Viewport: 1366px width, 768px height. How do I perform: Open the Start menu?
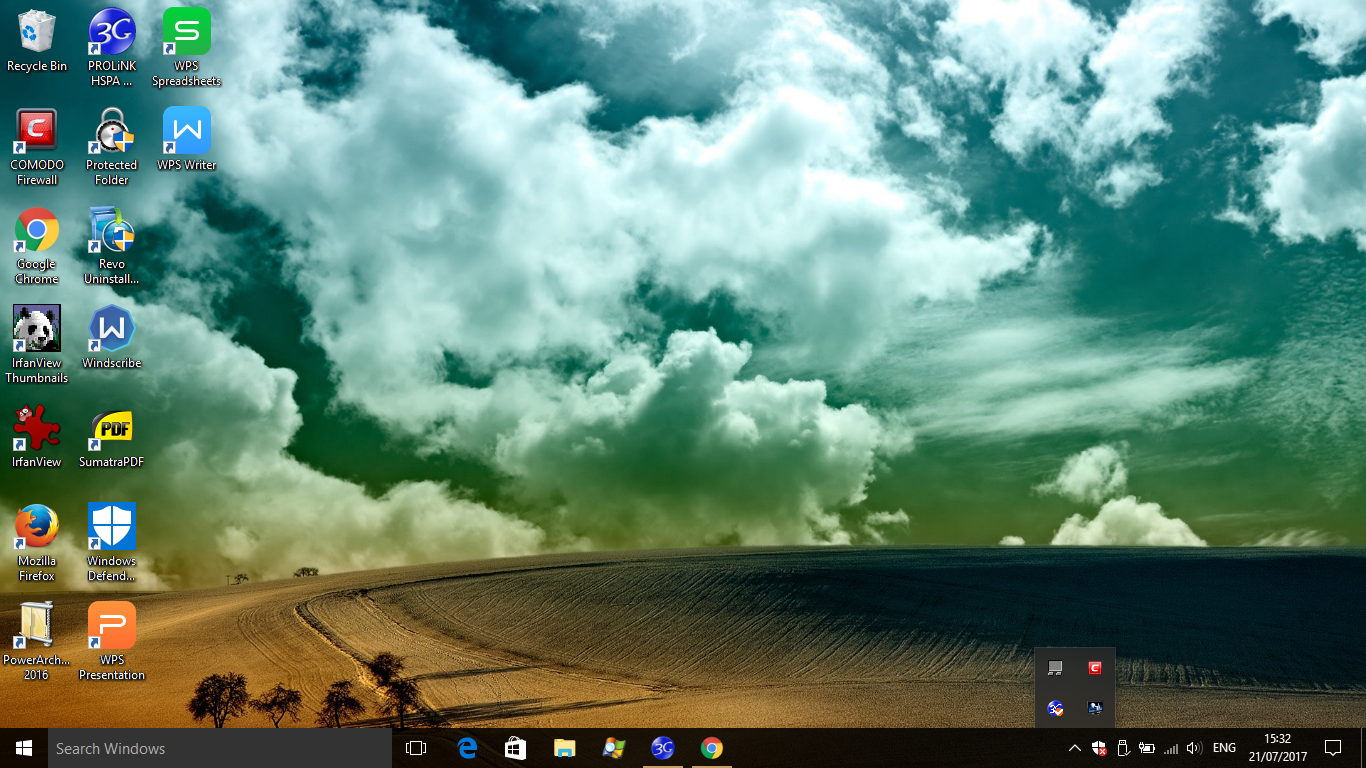click(x=24, y=748)
